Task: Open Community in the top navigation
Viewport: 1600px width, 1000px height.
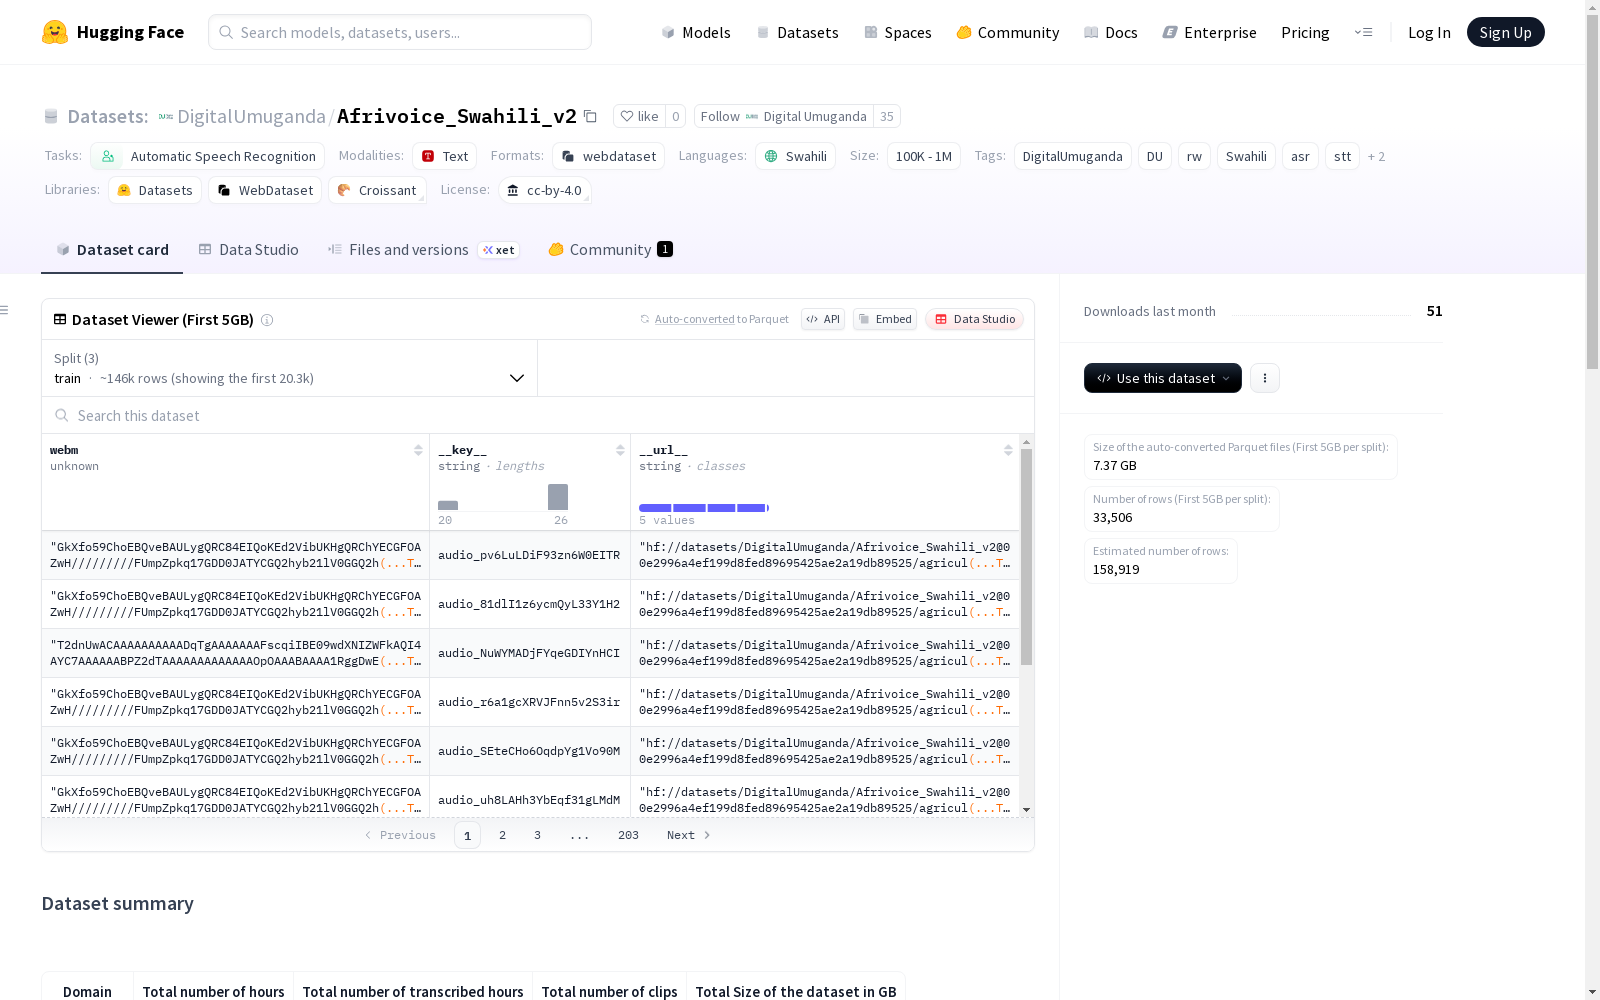Action: (1007, 32)
